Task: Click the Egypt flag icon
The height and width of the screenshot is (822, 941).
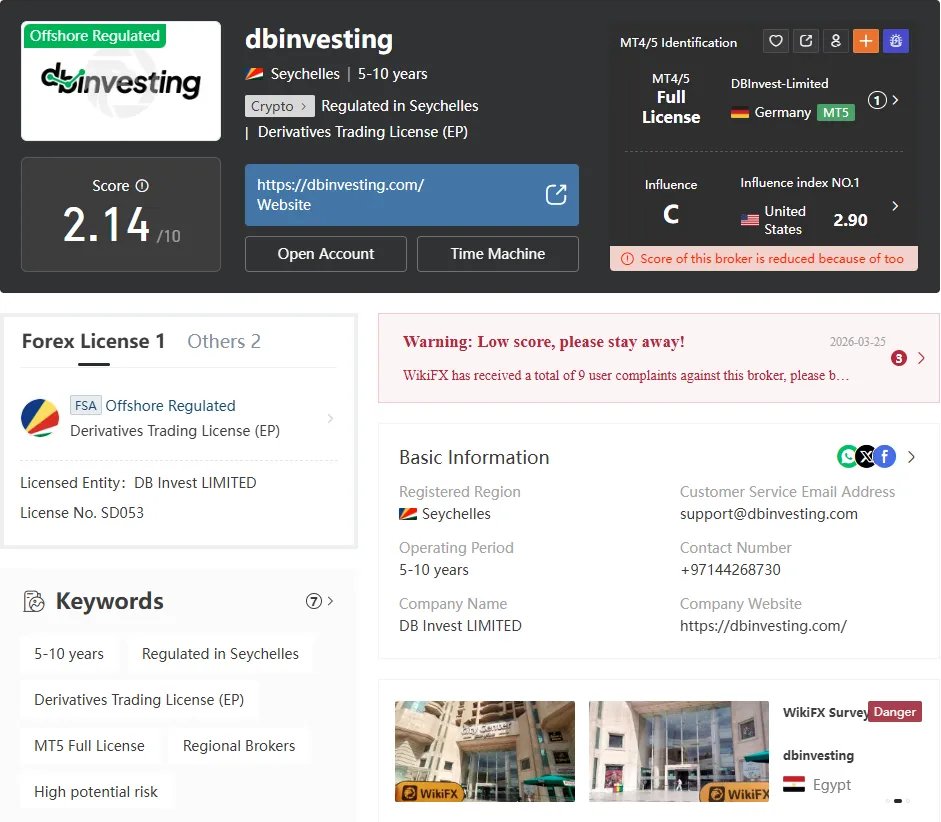Action: click(x=793, y=784)
